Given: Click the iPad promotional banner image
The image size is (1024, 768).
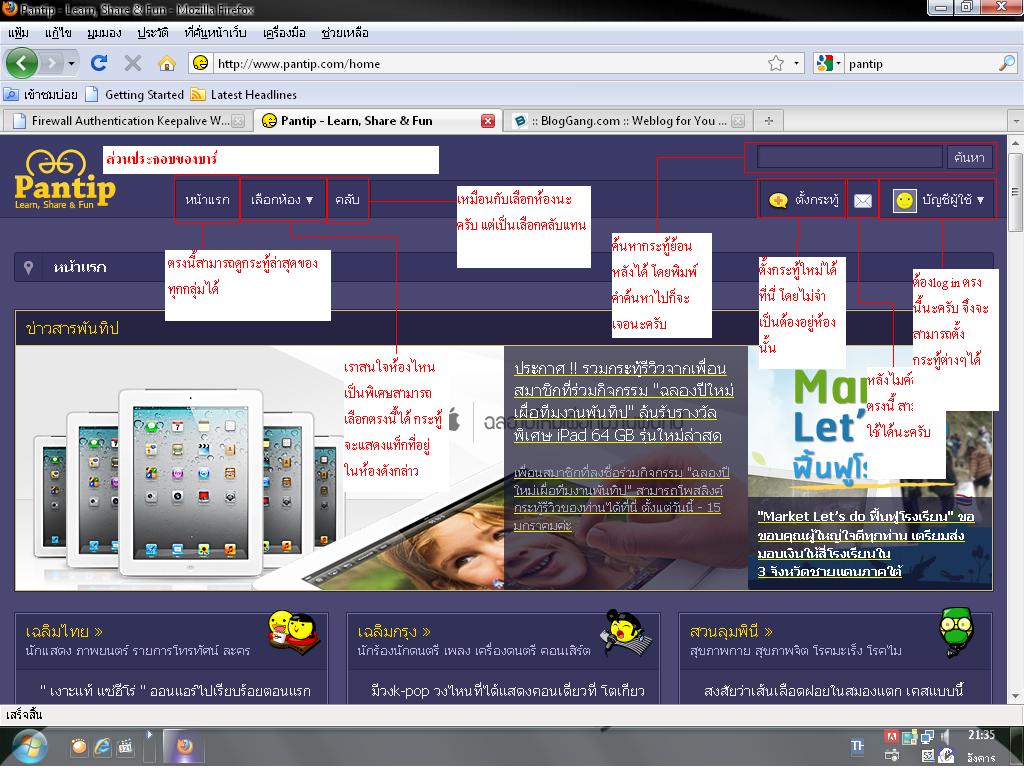Looking at the screenshot, I should (x=259, y=468).
